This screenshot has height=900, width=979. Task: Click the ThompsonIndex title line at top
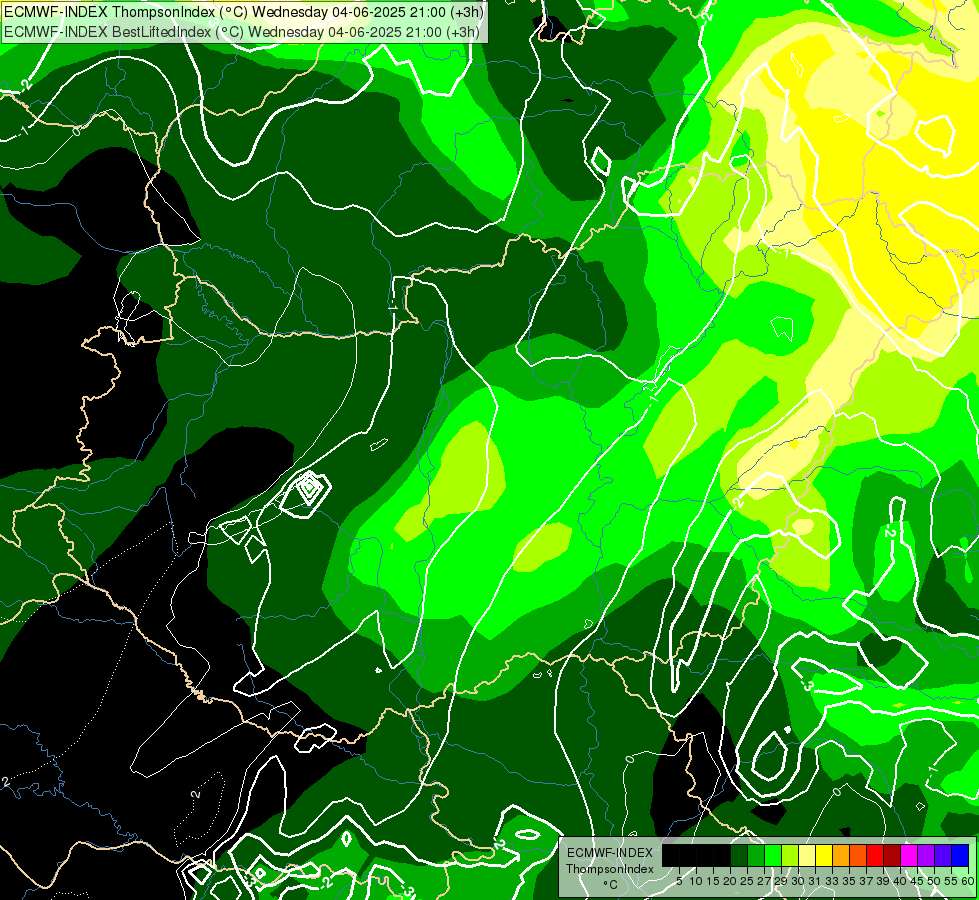pos(242,12)
